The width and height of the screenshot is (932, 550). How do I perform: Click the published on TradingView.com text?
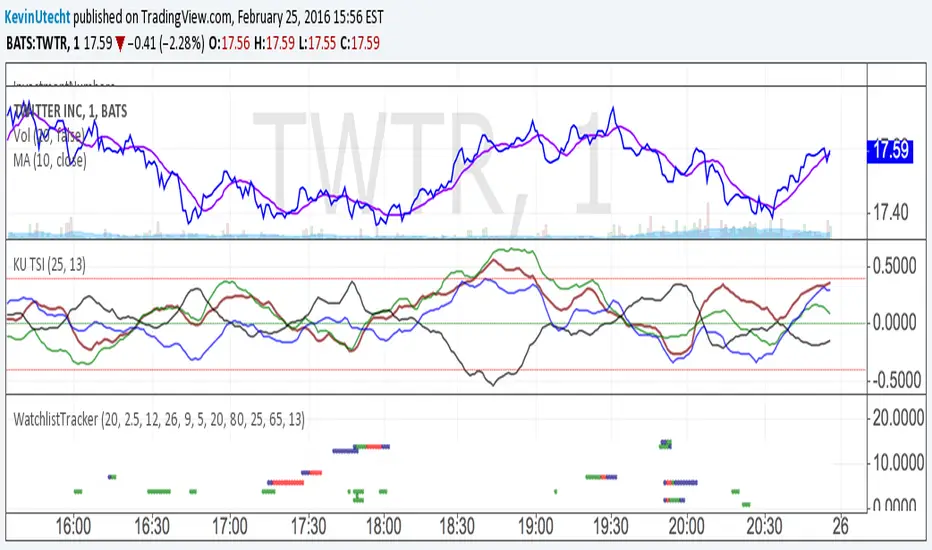pyautogui.click(x=153, y=17)
